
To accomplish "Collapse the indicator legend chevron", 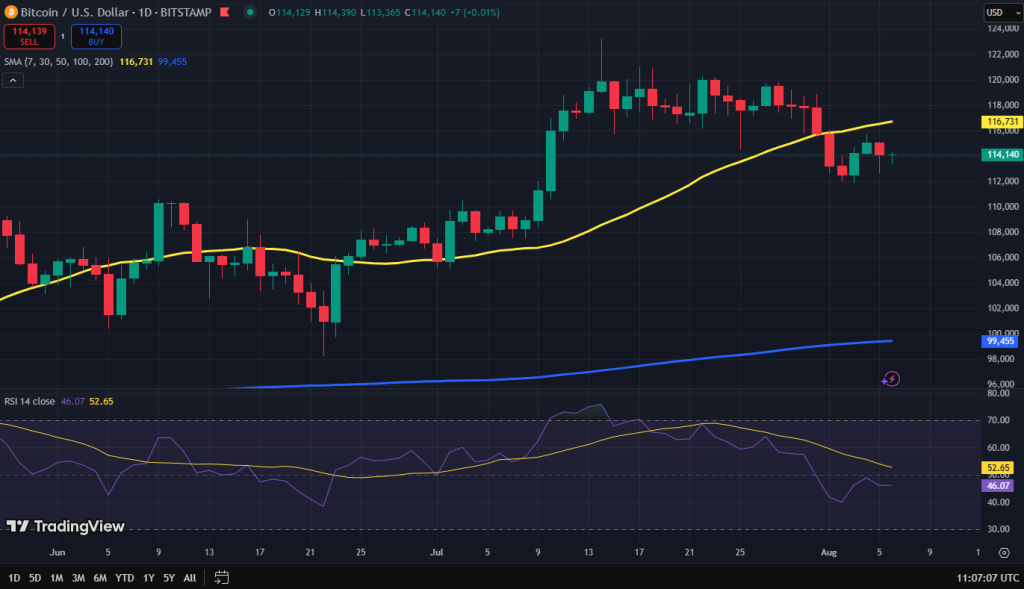I will [13, 80].
